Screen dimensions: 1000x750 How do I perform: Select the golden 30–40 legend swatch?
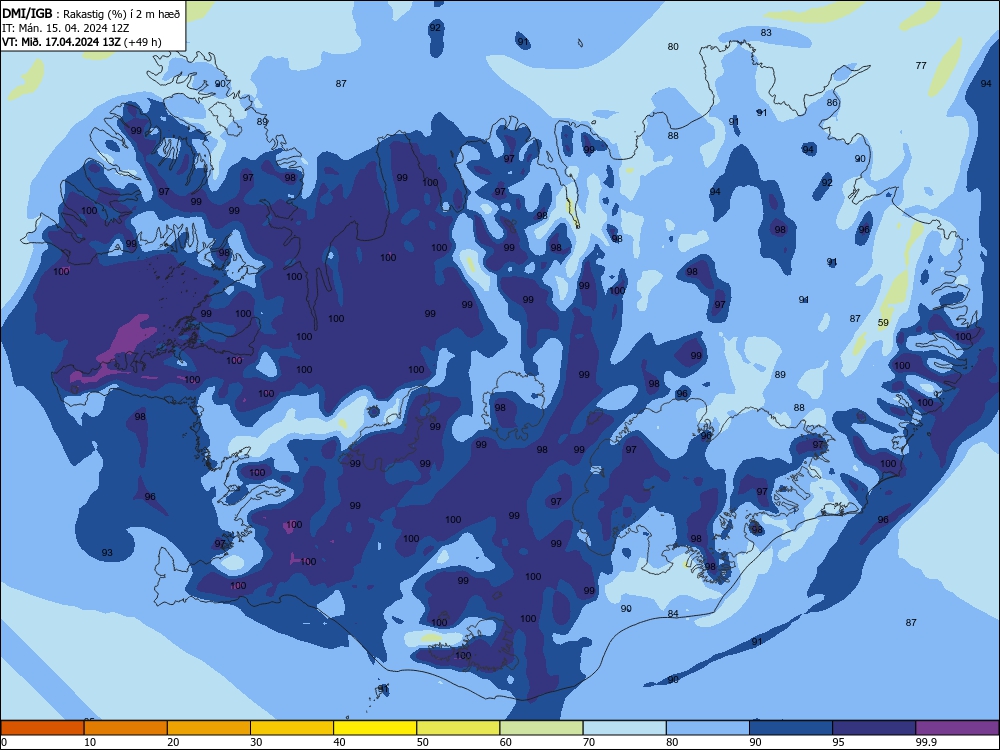tap(292, 728)
